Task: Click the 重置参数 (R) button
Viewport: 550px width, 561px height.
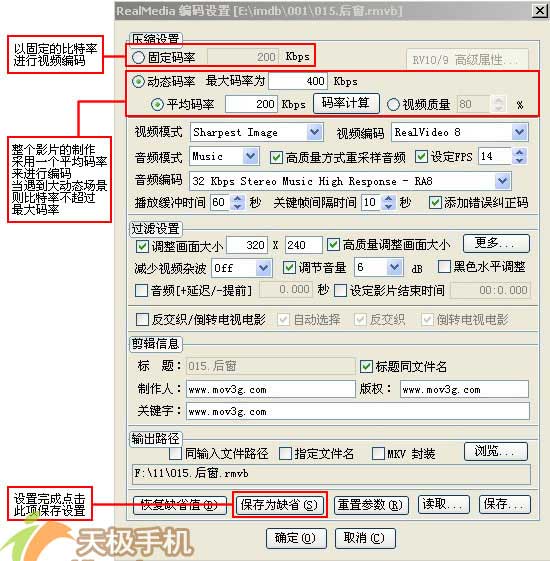Action: (x=371, y=505)
